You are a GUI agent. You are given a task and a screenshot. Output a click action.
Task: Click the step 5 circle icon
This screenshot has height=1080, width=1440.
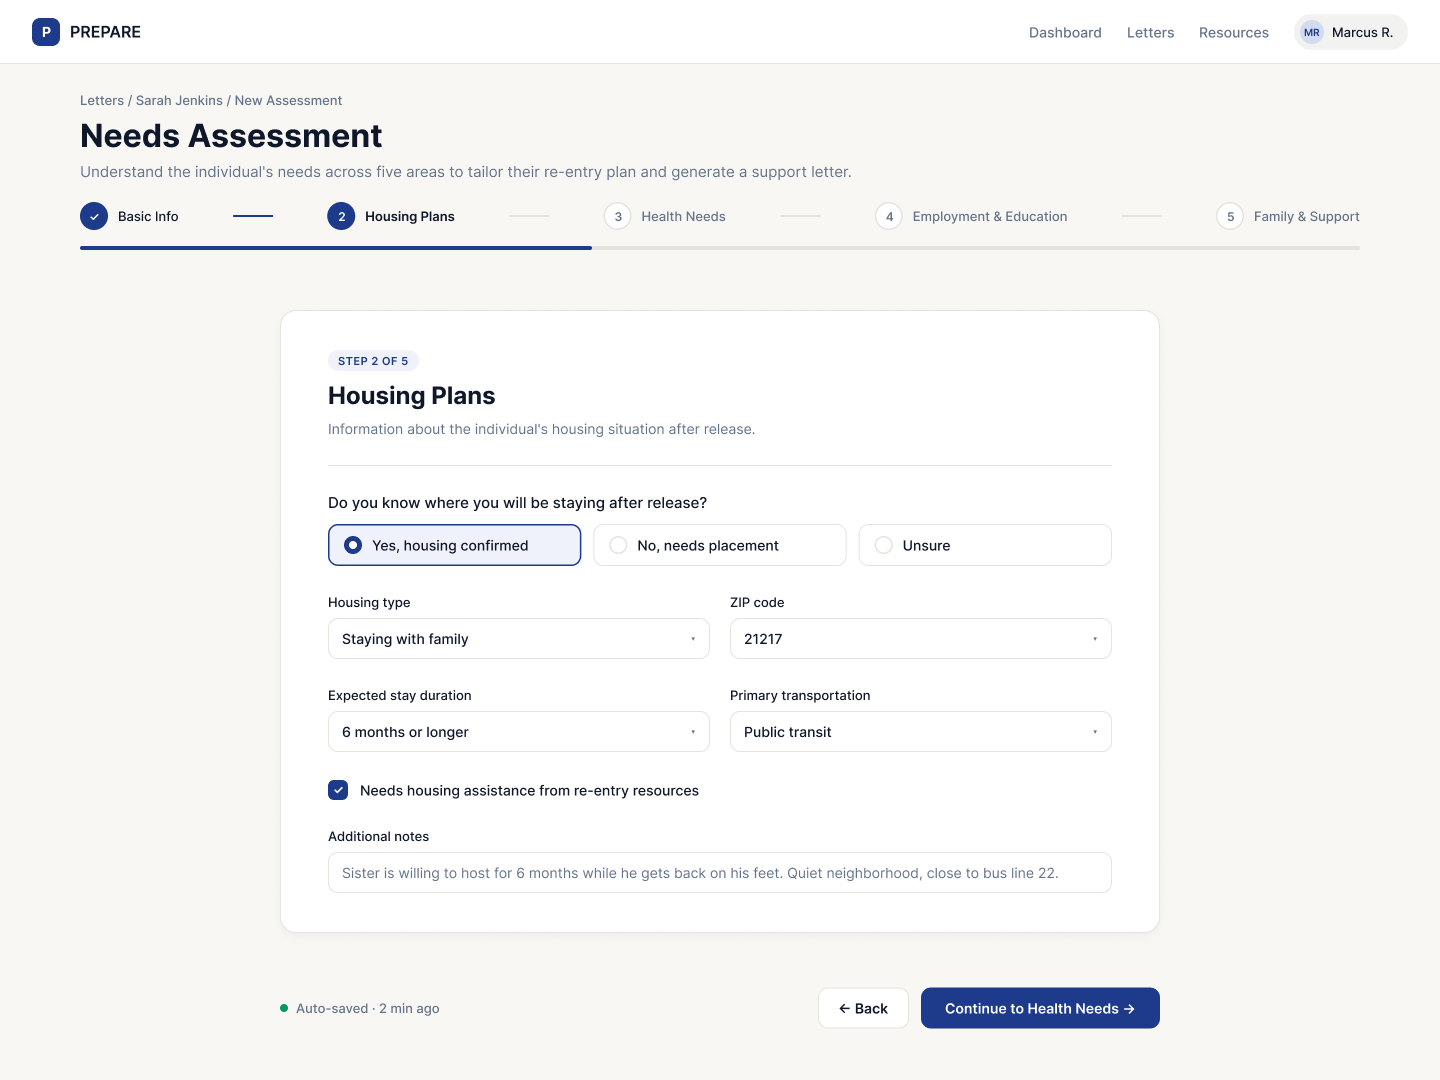pyautogui.click(x=1230, y=216)
